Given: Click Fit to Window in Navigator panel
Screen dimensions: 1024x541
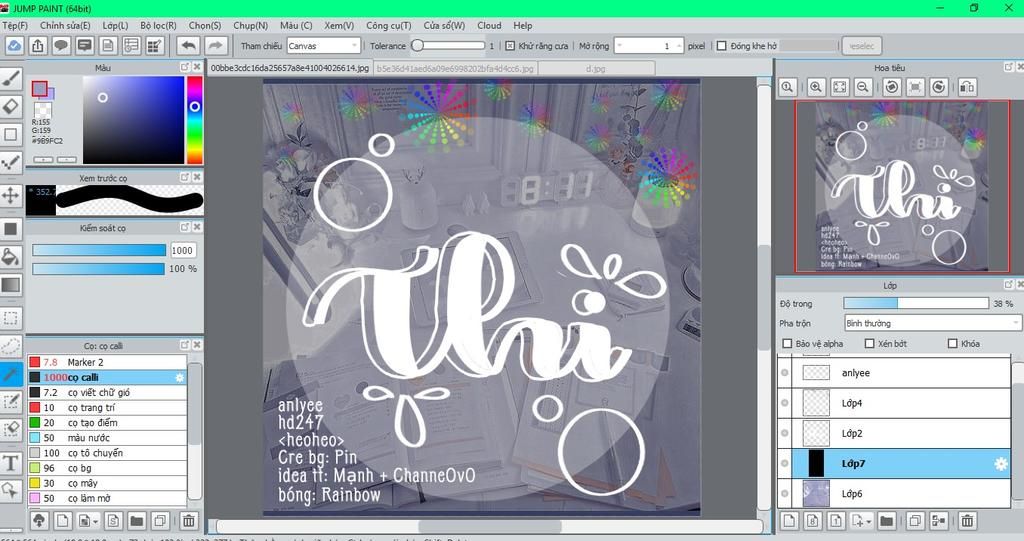Looking at the screenshot, I should [839, 87].
